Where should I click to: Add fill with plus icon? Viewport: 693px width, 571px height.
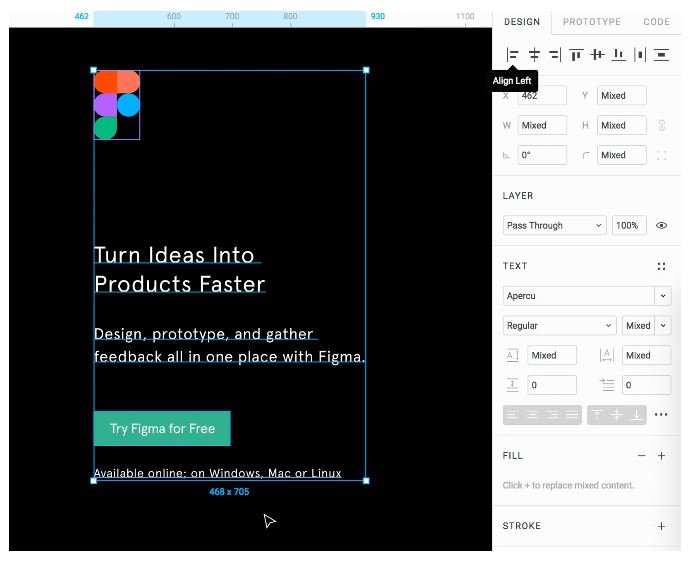point(661,456)
